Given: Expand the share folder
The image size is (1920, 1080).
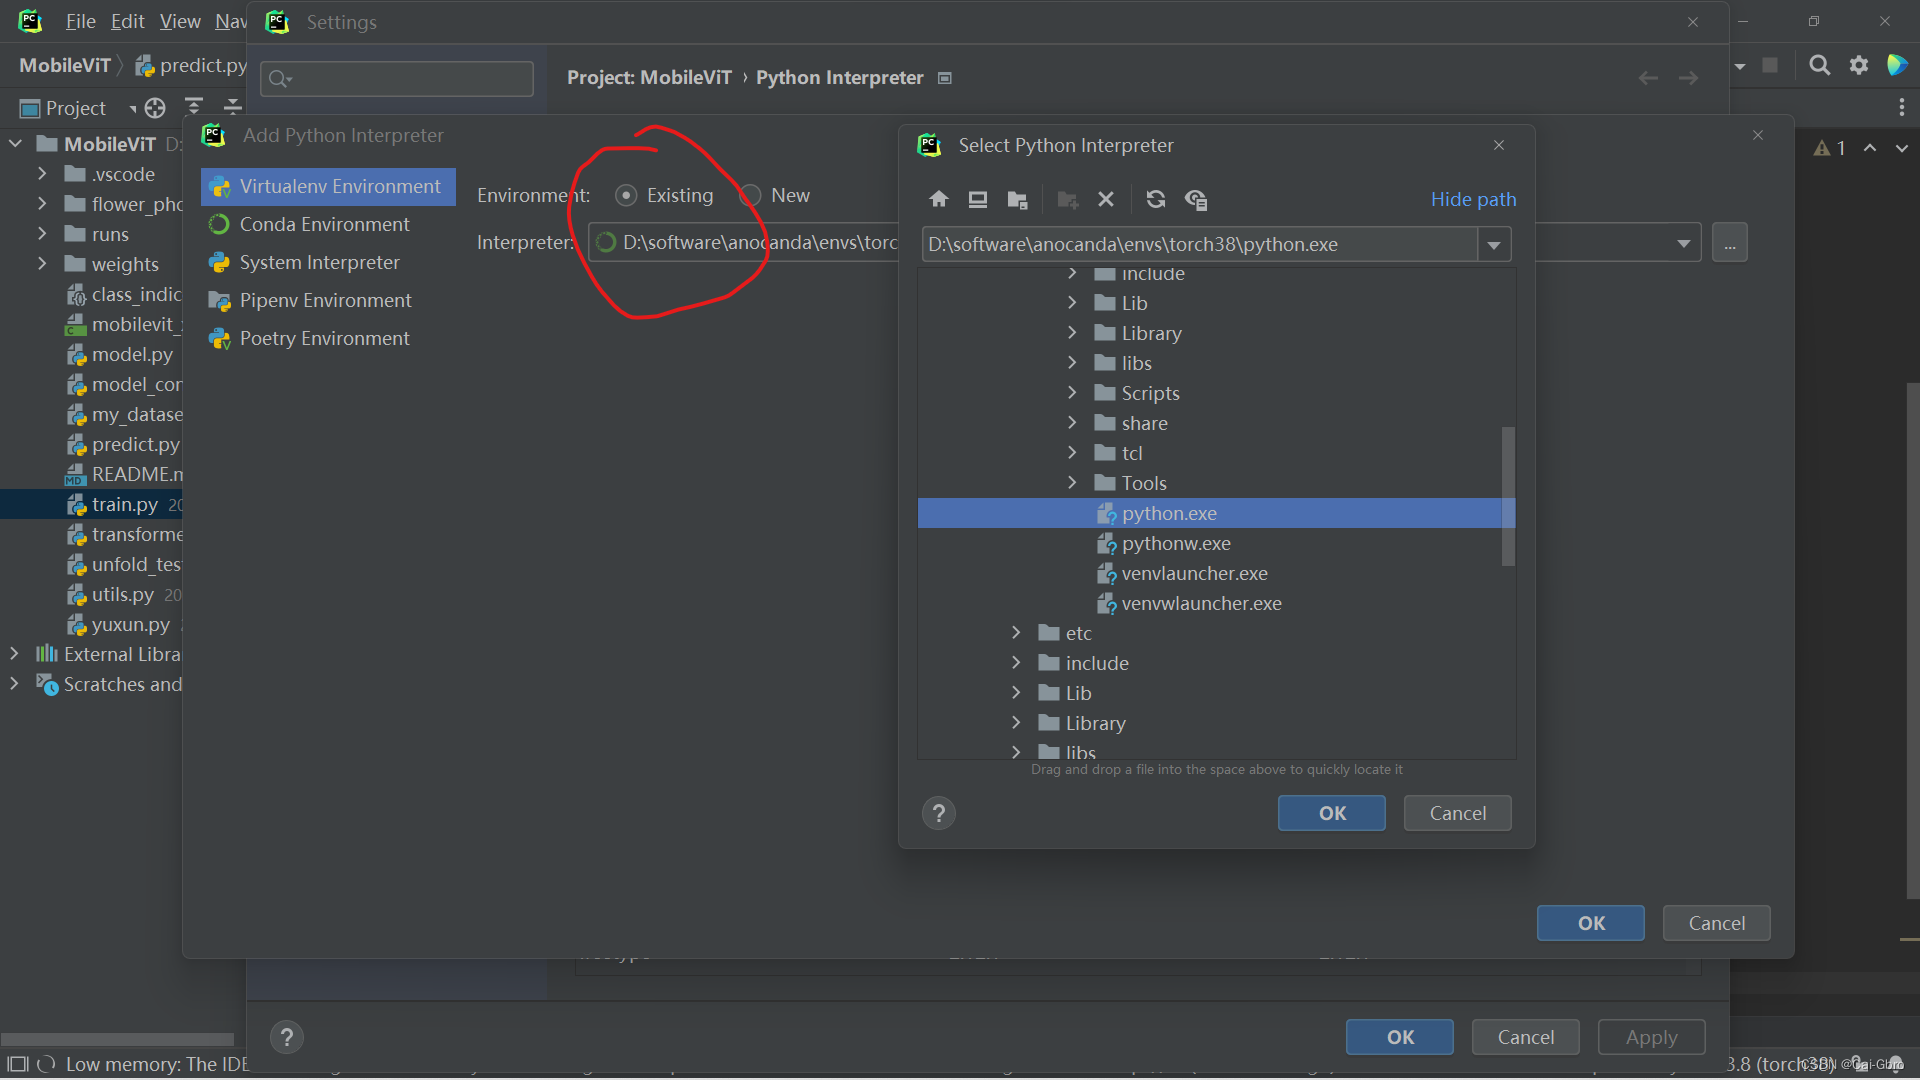Looking at the screenshot, I should [1072, 422].
